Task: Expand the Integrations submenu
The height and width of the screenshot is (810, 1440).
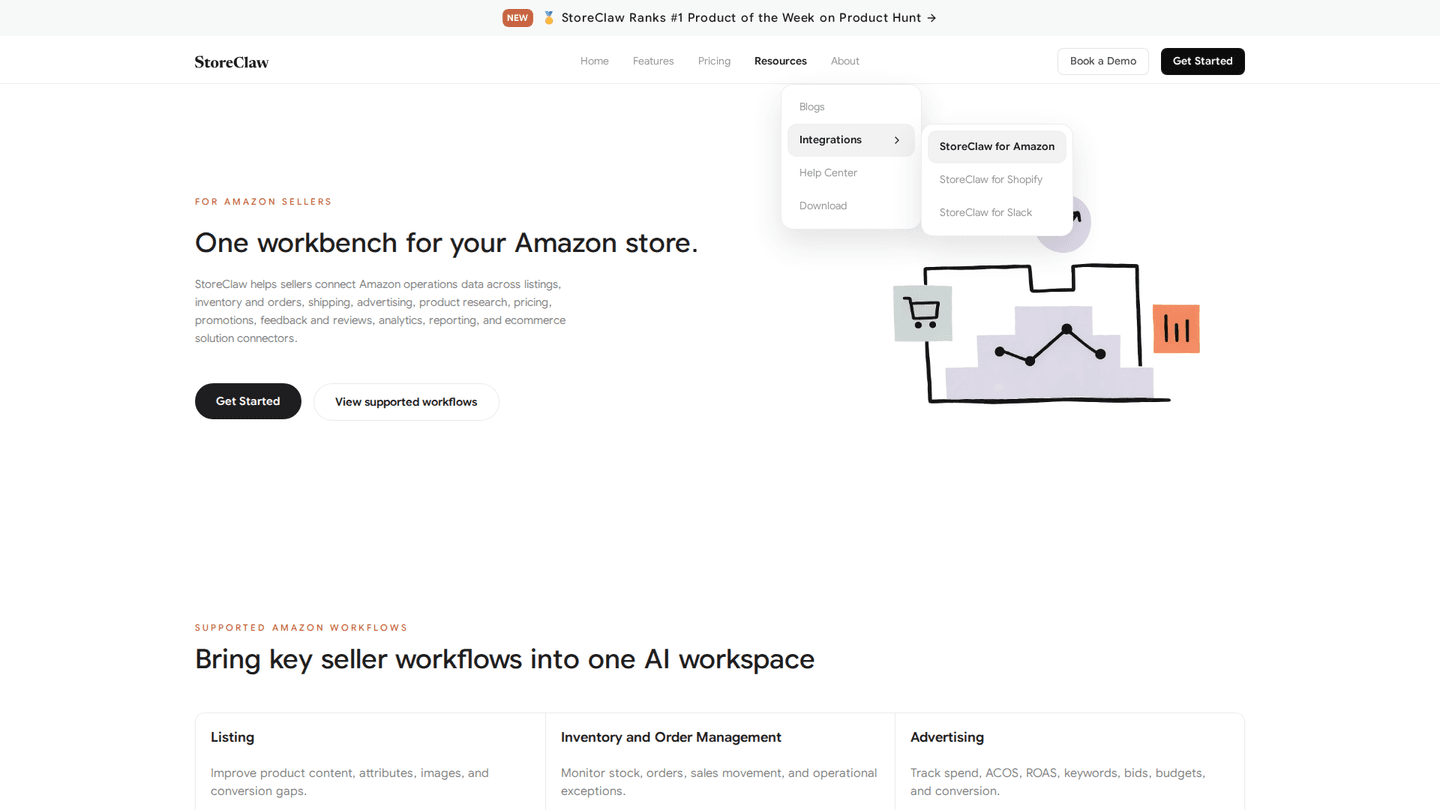Action: (x=851, y=140)
